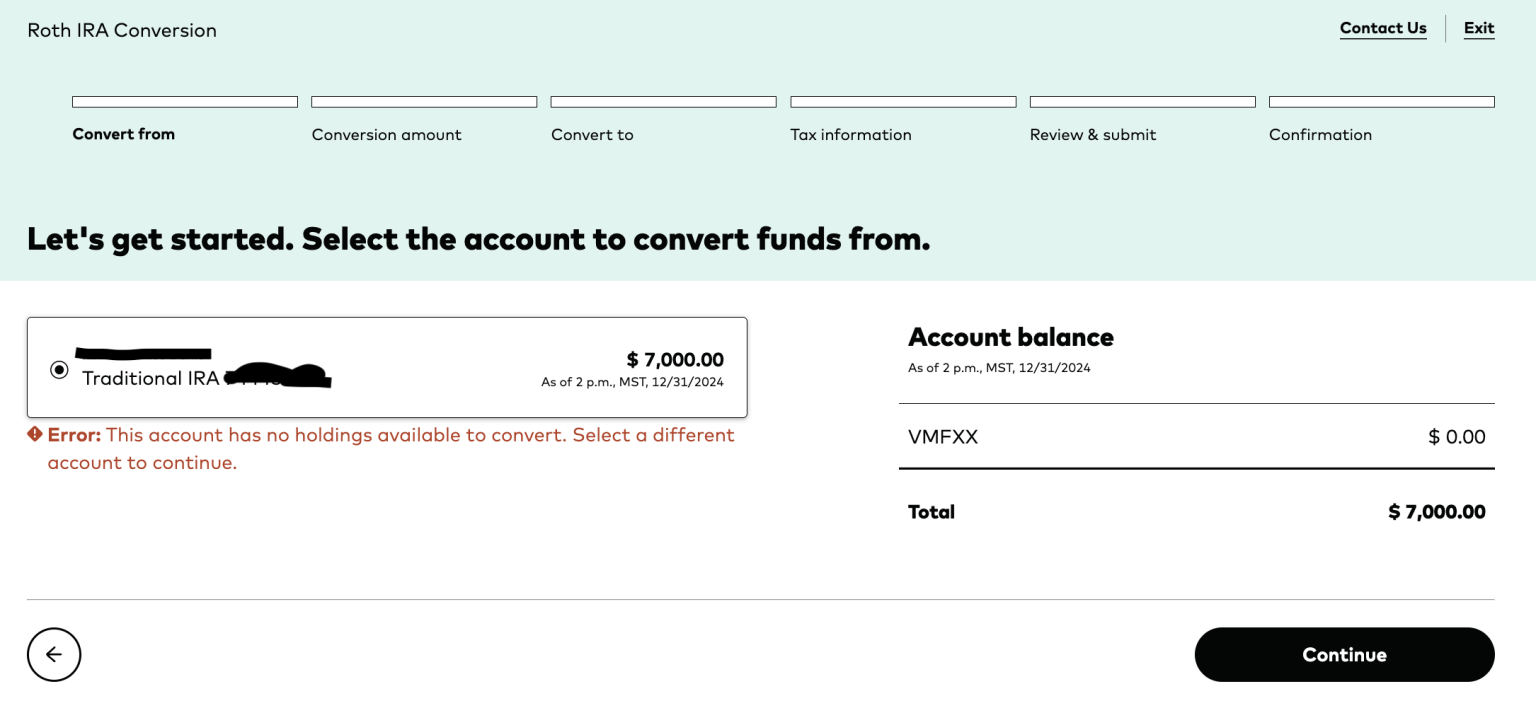
Task: Click the Convert to step label
Action: tap(592, 134)
